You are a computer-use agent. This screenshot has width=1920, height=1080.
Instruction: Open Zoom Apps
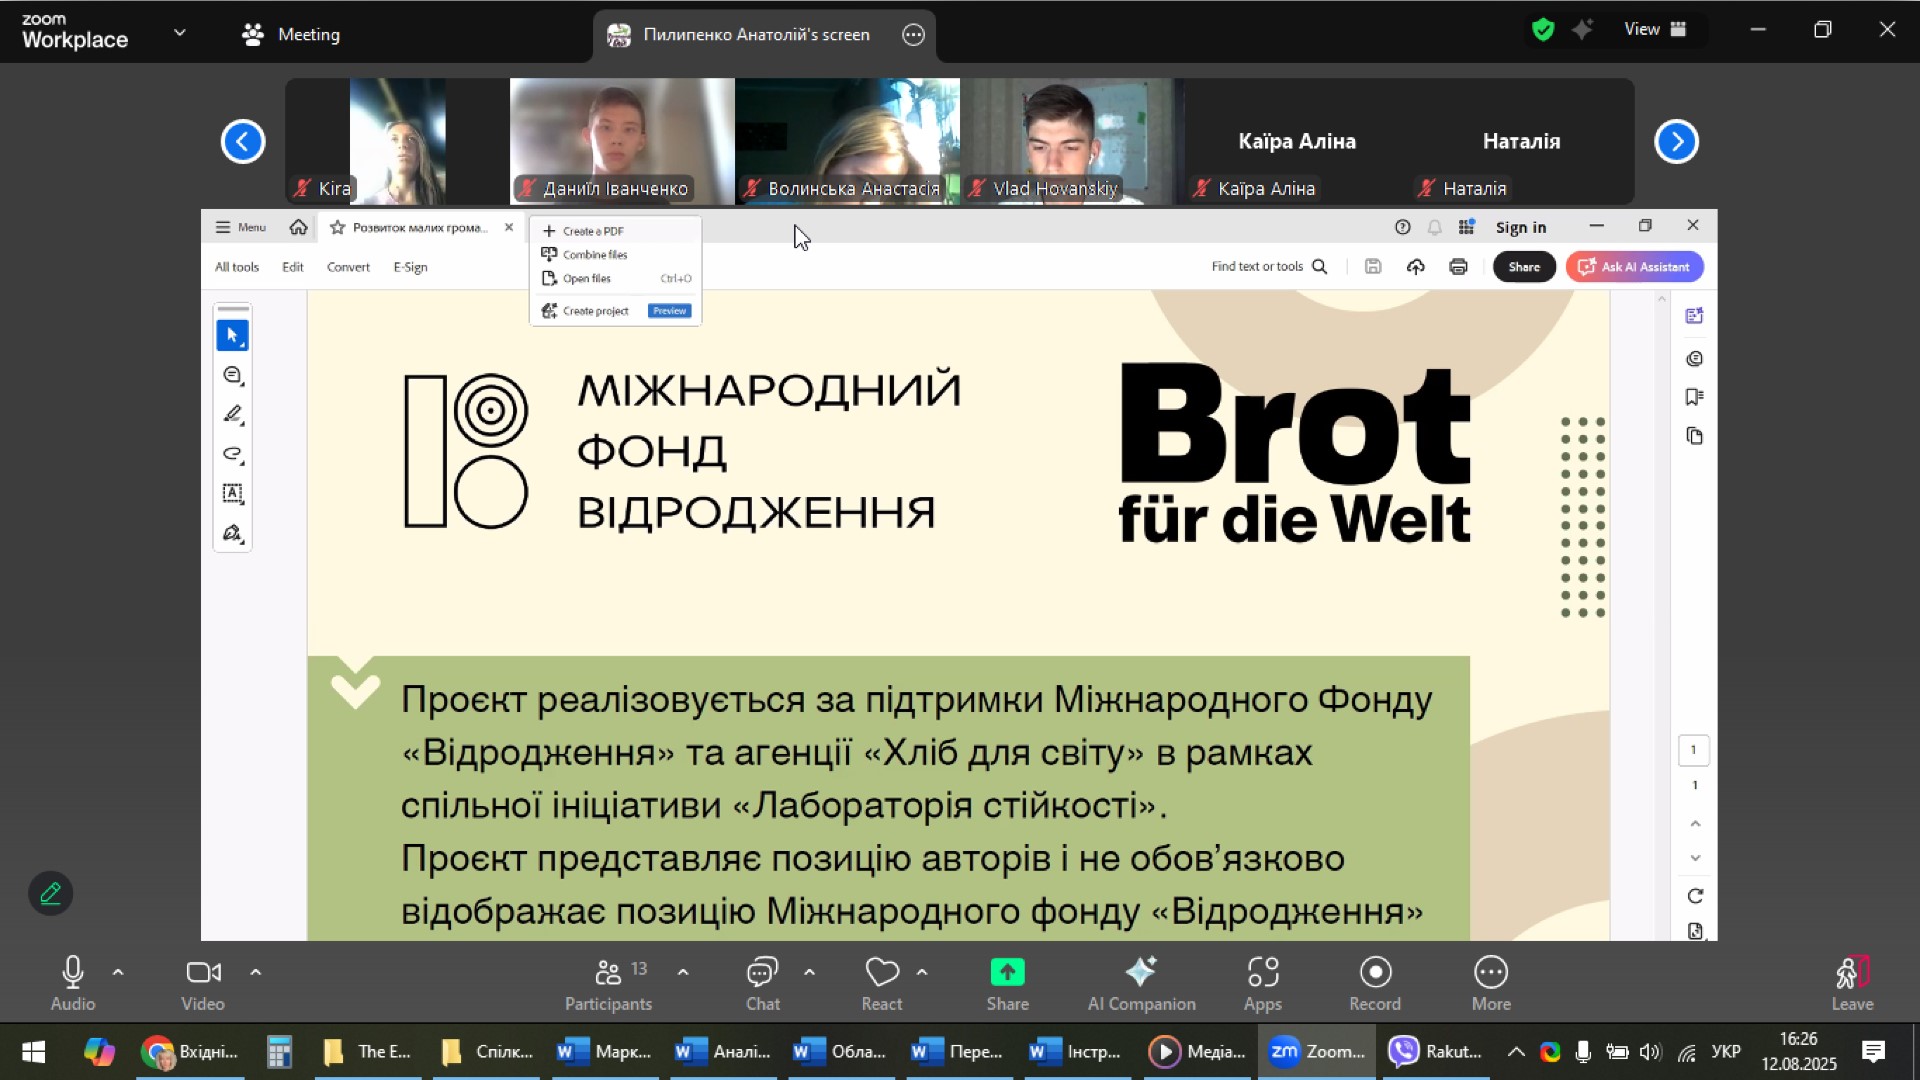[1263, 983]
